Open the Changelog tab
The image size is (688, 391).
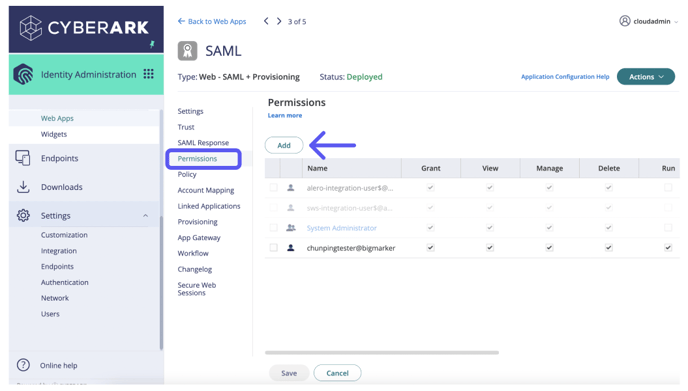coord(195,269)
